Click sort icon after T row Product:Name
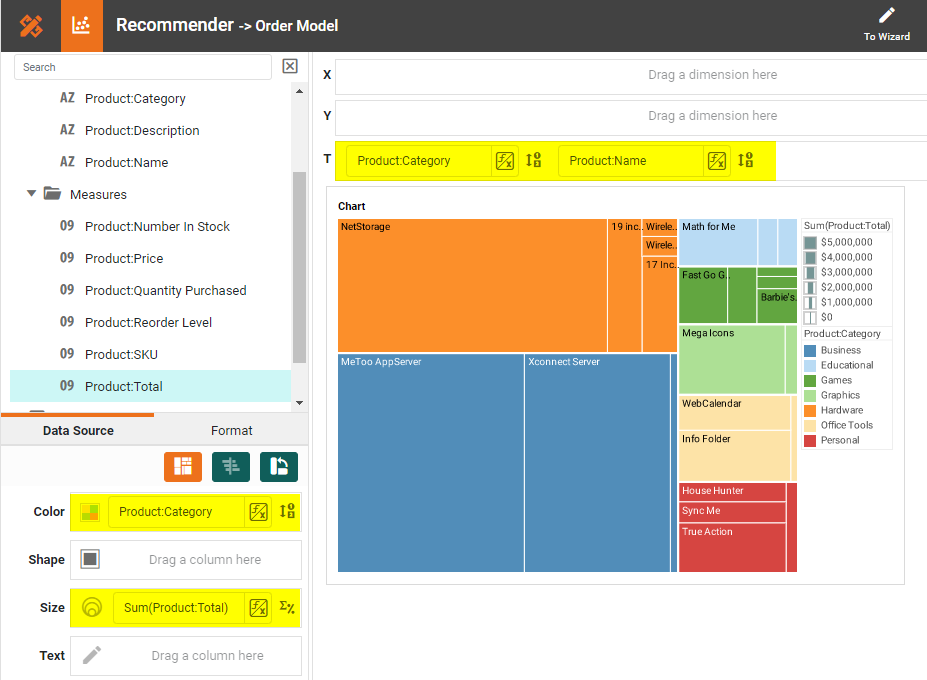Screen dimensions: 927x680 (x=746, y=160)
